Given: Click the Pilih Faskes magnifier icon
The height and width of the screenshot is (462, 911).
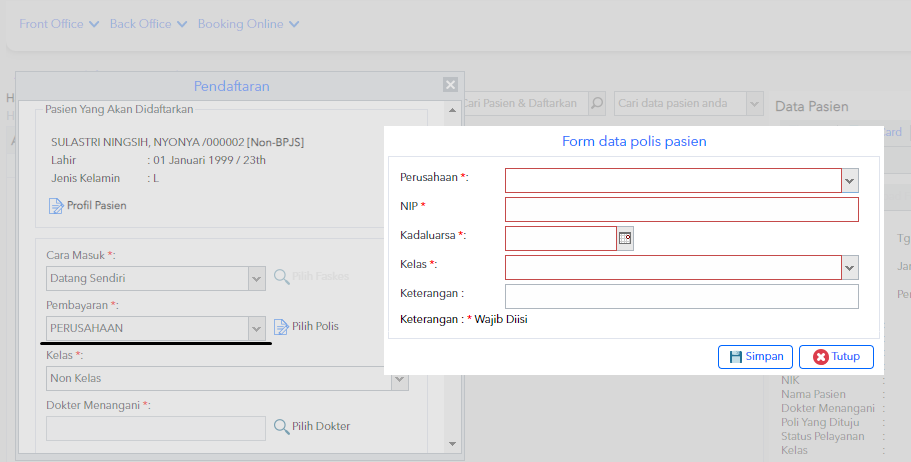Looking at the screenshot, I should pos(282,277).
